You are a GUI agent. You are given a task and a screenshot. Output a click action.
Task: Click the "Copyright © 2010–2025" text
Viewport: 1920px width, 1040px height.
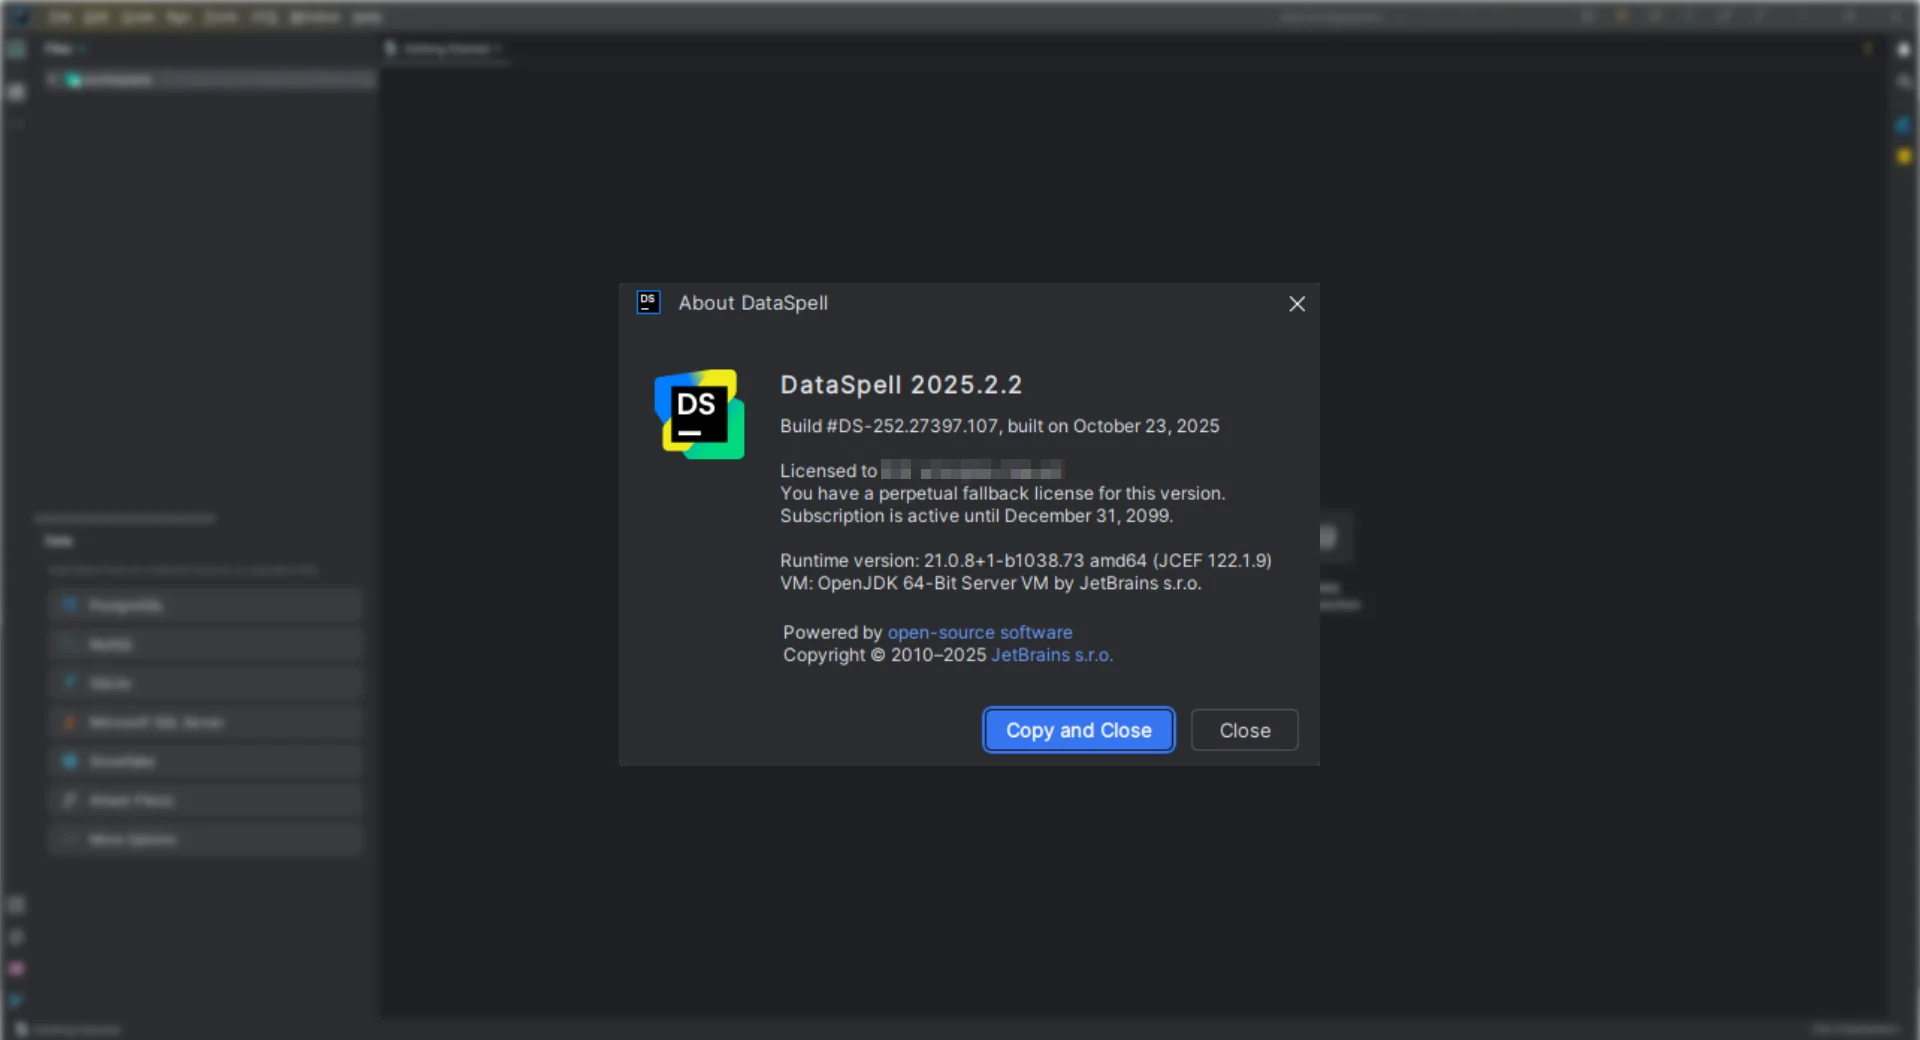(x=885, y=655)
